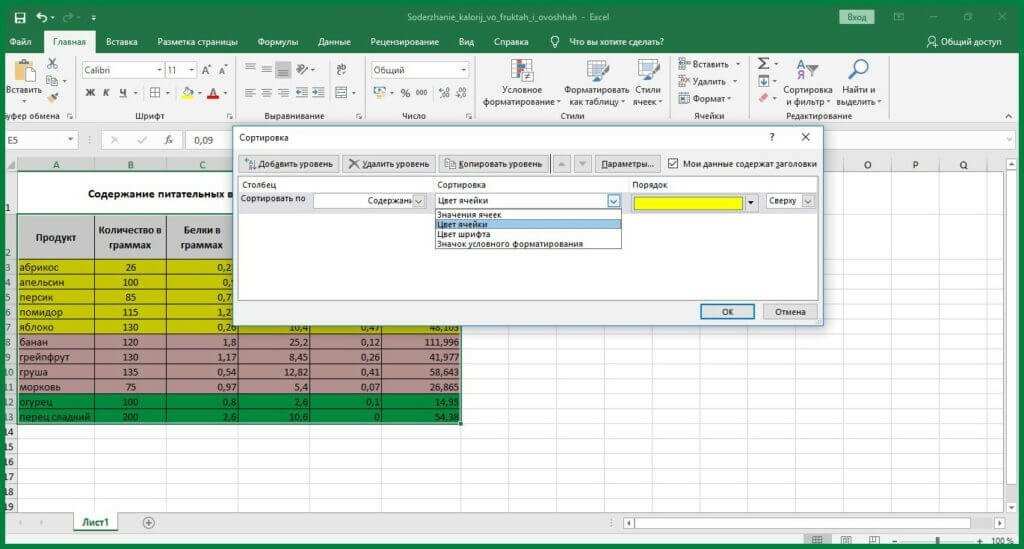Click the yellow color swatch in Порядок
Image resolution: width=1024 pixels, height=549 pixels.
[x=688, y=203]
